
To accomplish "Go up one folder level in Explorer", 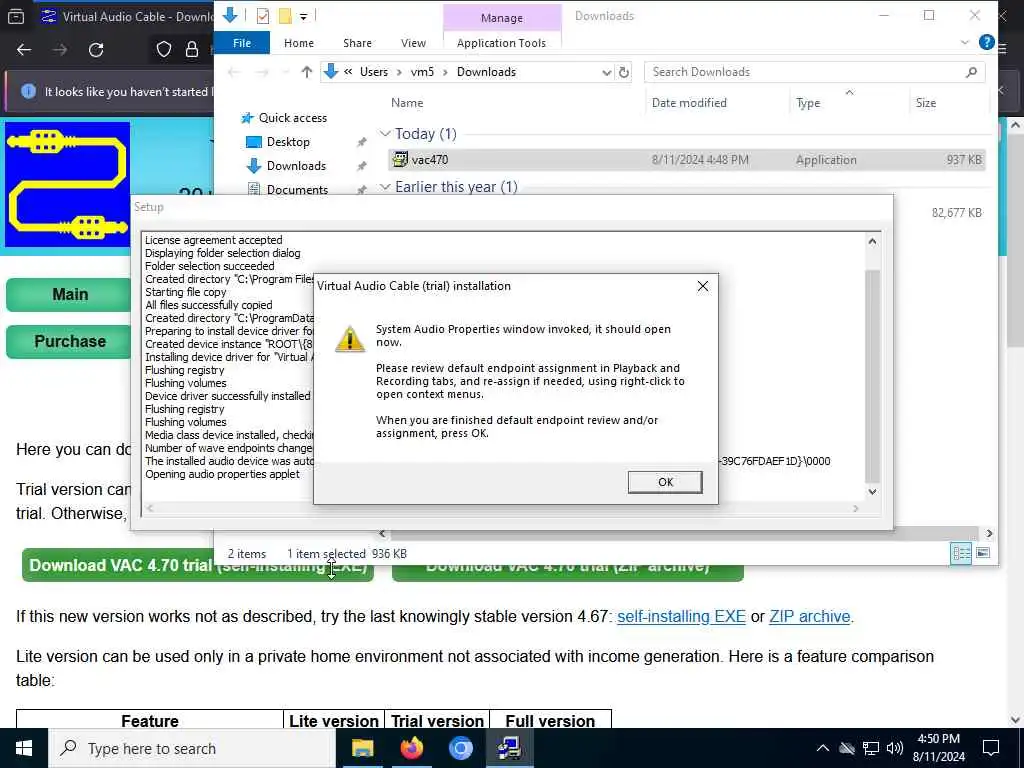I will pos(306,72).
